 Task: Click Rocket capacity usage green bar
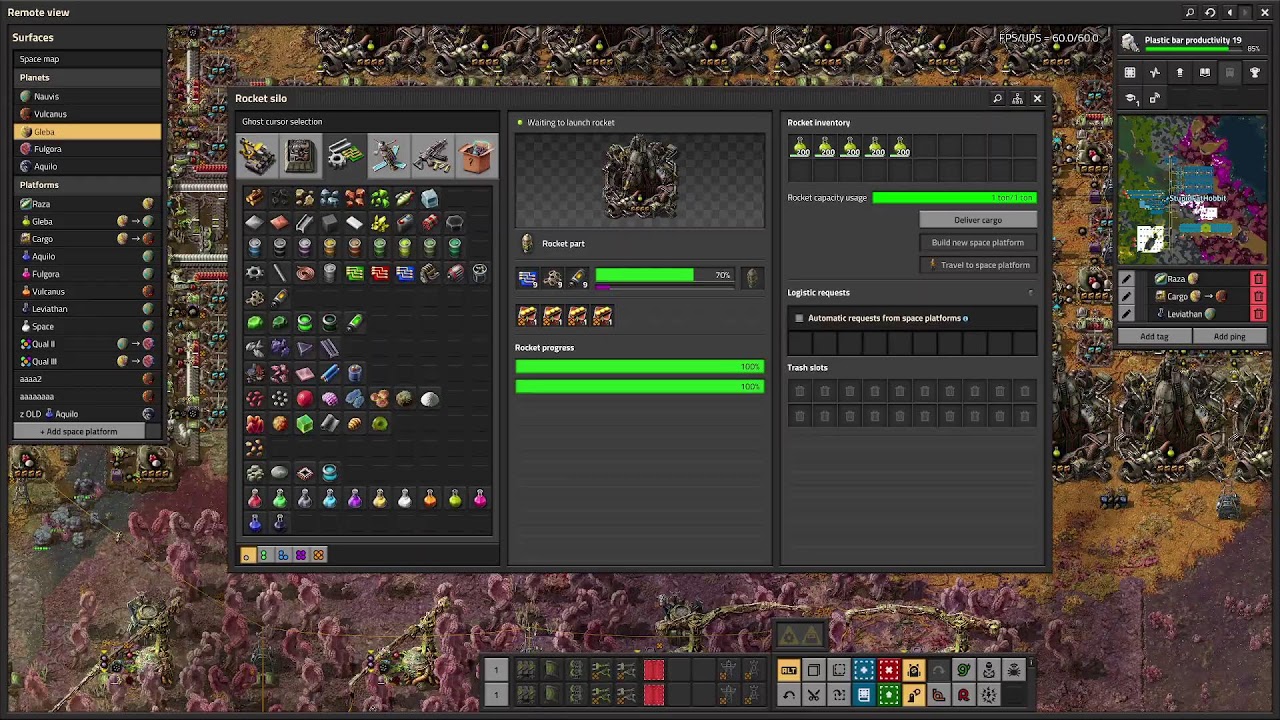pos(954,198)
